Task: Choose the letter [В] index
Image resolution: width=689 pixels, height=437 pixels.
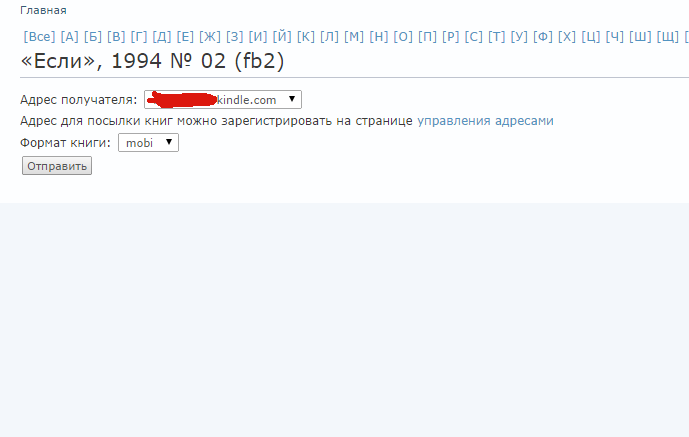Action: [116, 36]
